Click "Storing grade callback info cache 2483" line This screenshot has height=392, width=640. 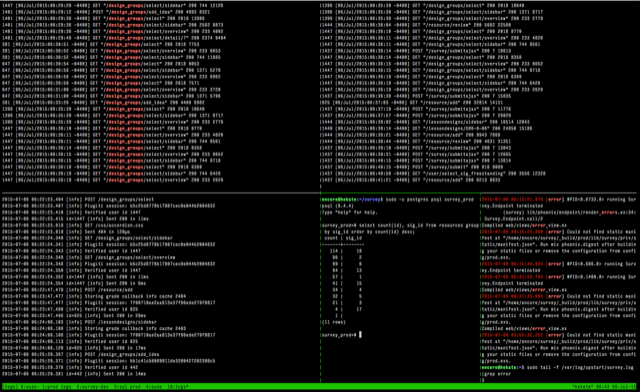[x=94, y=329]
